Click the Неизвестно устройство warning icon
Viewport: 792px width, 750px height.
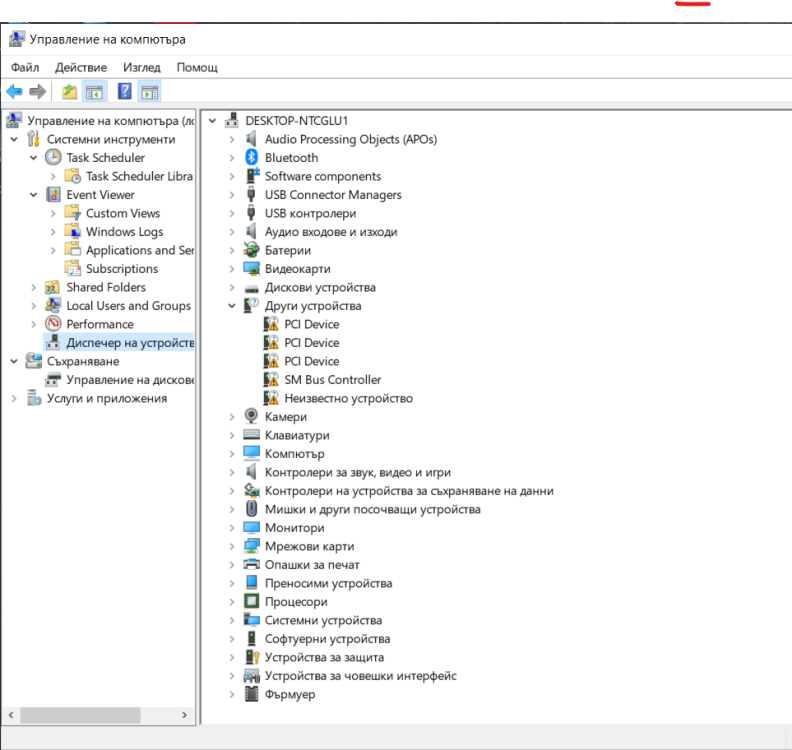click(x=271, y=398)
